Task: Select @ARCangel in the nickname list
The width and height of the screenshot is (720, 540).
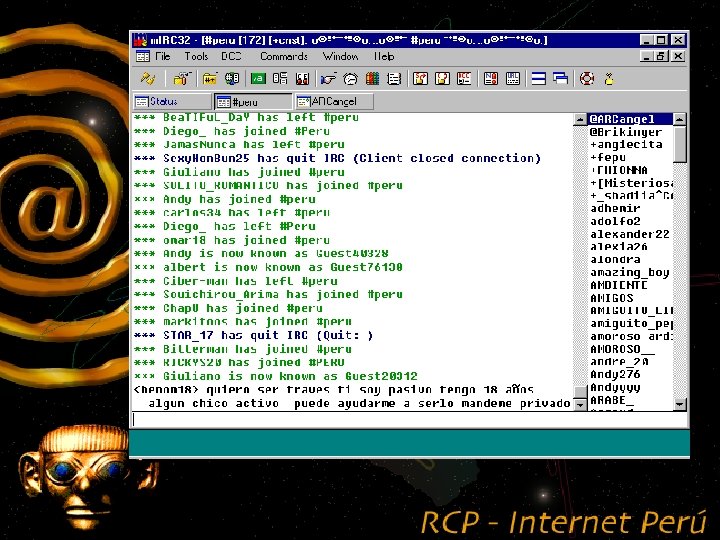Action: pyautogui.click(x=630, y=119)
